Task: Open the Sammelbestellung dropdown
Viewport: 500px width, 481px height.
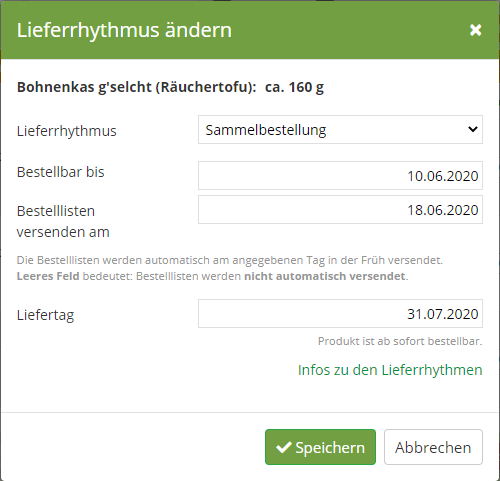Action: (340, 130)
